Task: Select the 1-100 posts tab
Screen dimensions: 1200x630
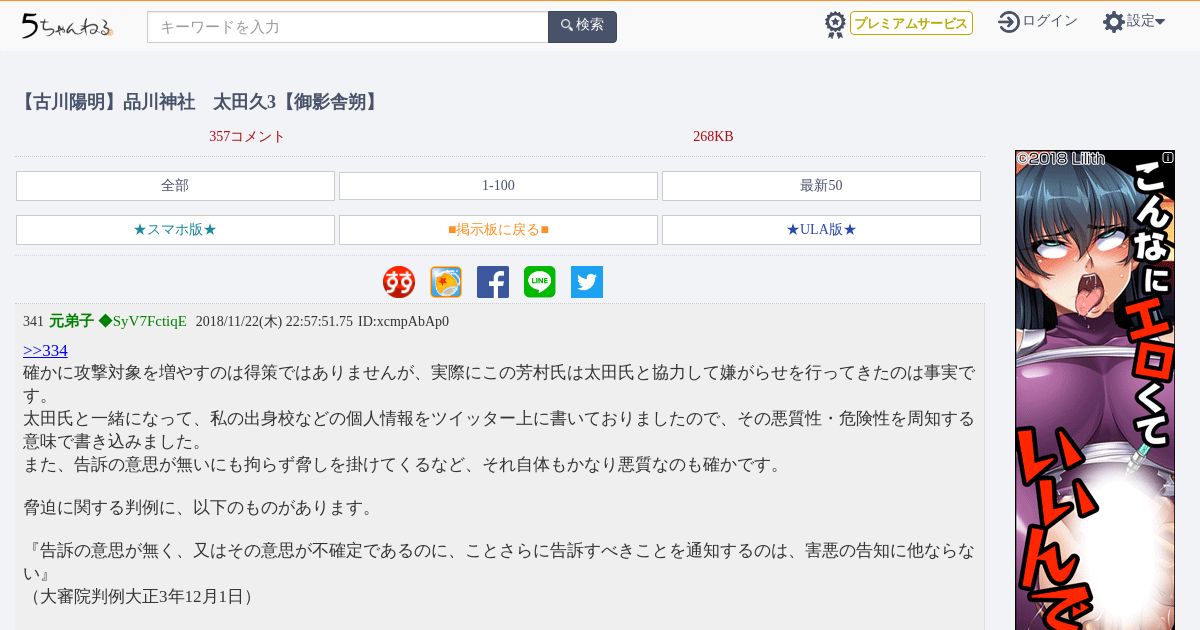Action: (x=498, y=186)
